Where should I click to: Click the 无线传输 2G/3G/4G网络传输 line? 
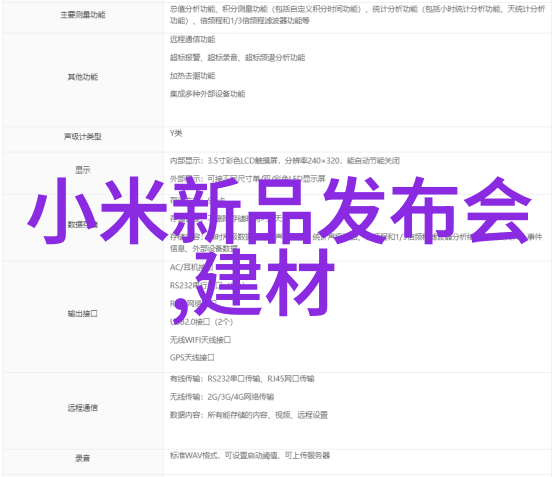coord(222,397)
